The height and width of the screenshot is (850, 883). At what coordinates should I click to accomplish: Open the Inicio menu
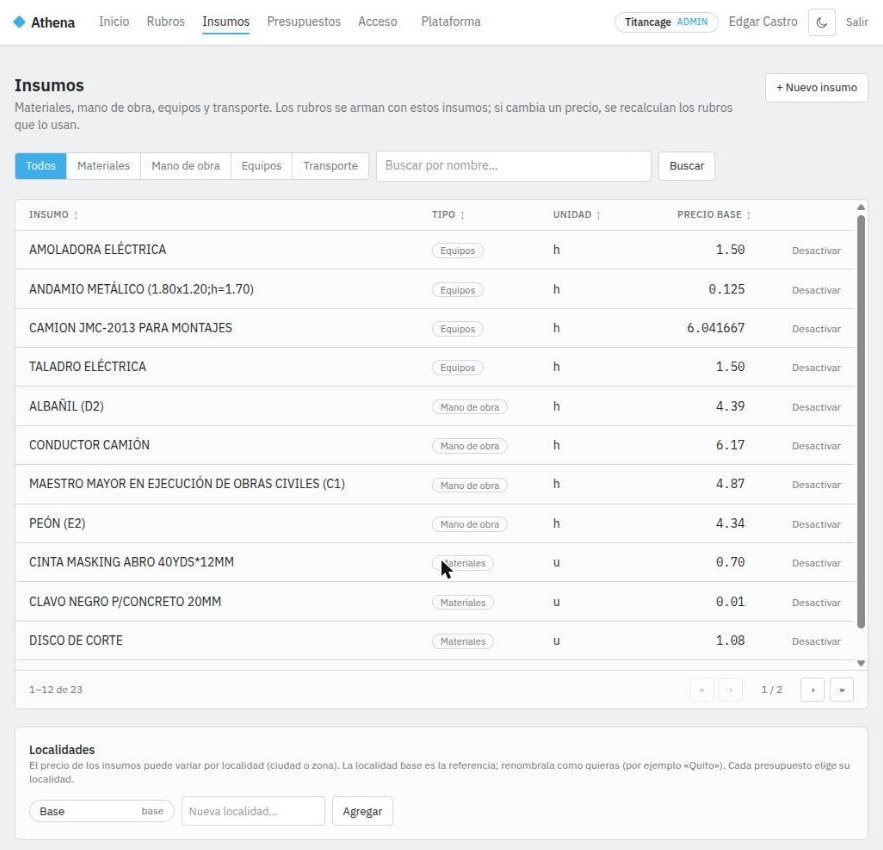pyautogui.click(x=114, y=21)
